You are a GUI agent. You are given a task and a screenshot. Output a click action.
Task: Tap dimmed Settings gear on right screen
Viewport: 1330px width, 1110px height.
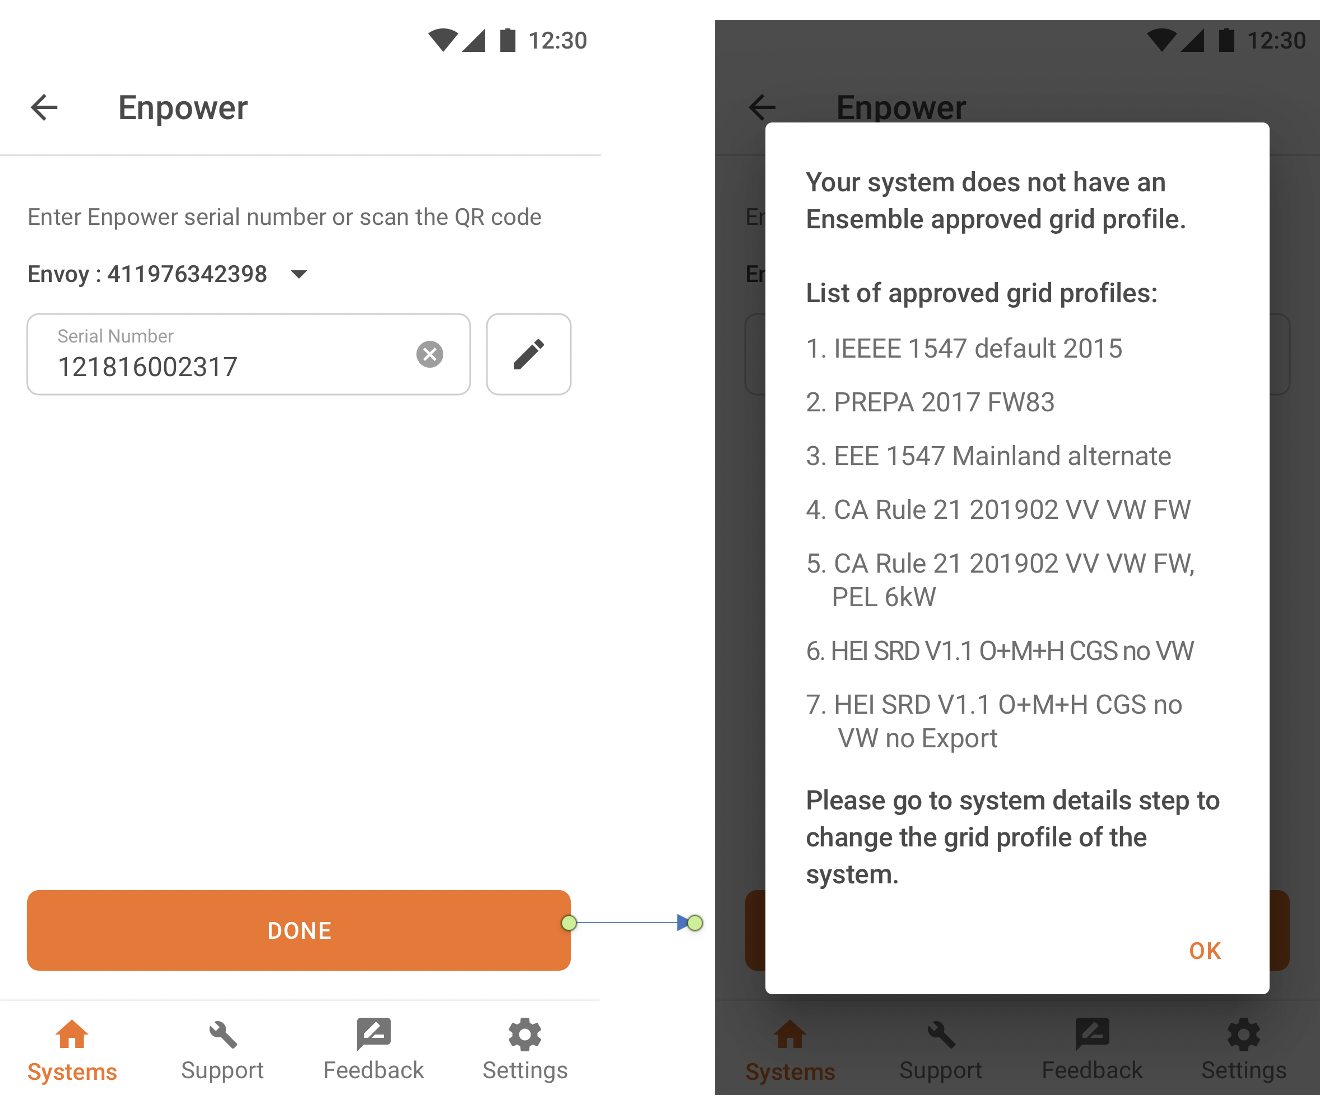[x=1244, y=1035]
